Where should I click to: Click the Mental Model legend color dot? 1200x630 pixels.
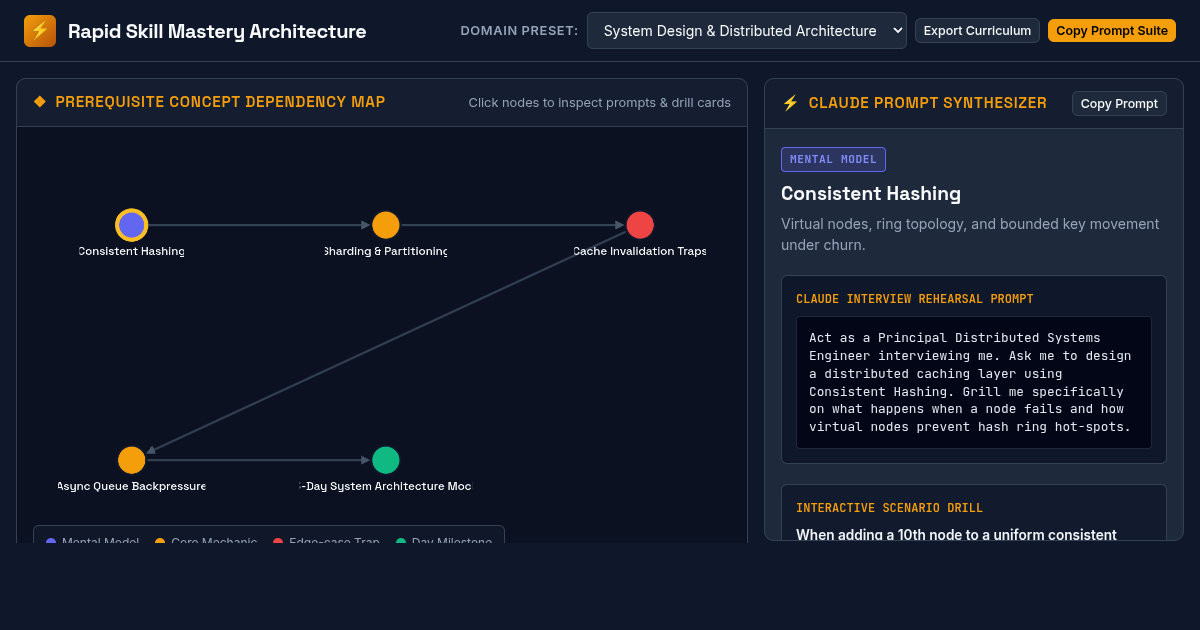click(51, 543)
